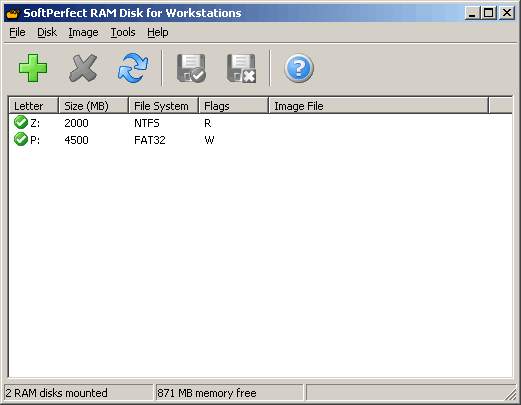Open the Image menu
Viewport: 521px width, 405px height.
(83, 32)
